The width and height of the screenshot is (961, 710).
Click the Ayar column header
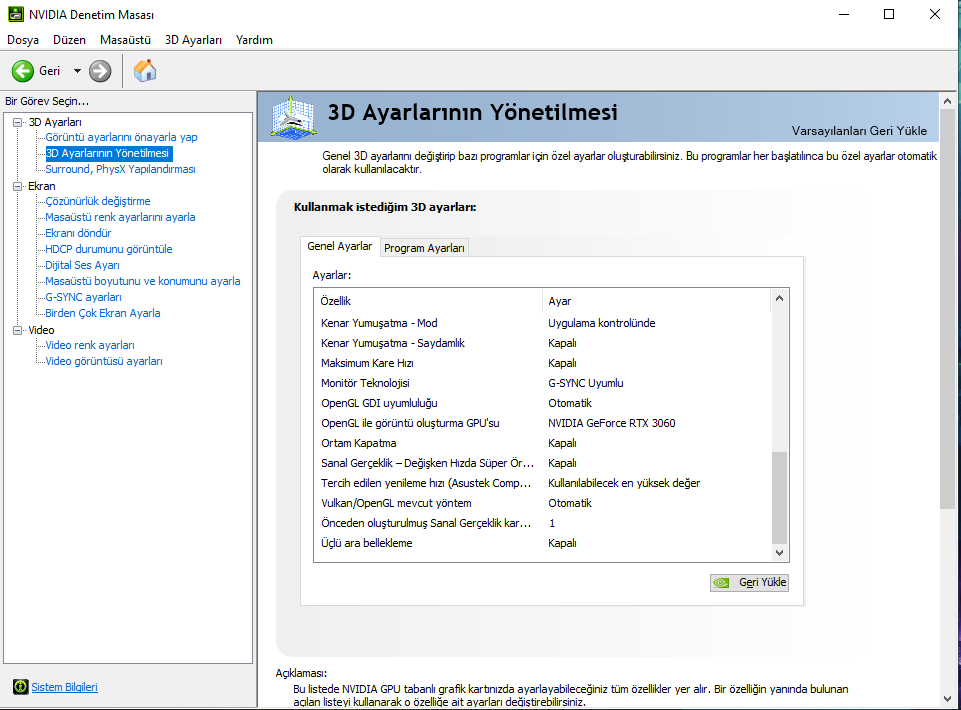click(x=656, y=301)
